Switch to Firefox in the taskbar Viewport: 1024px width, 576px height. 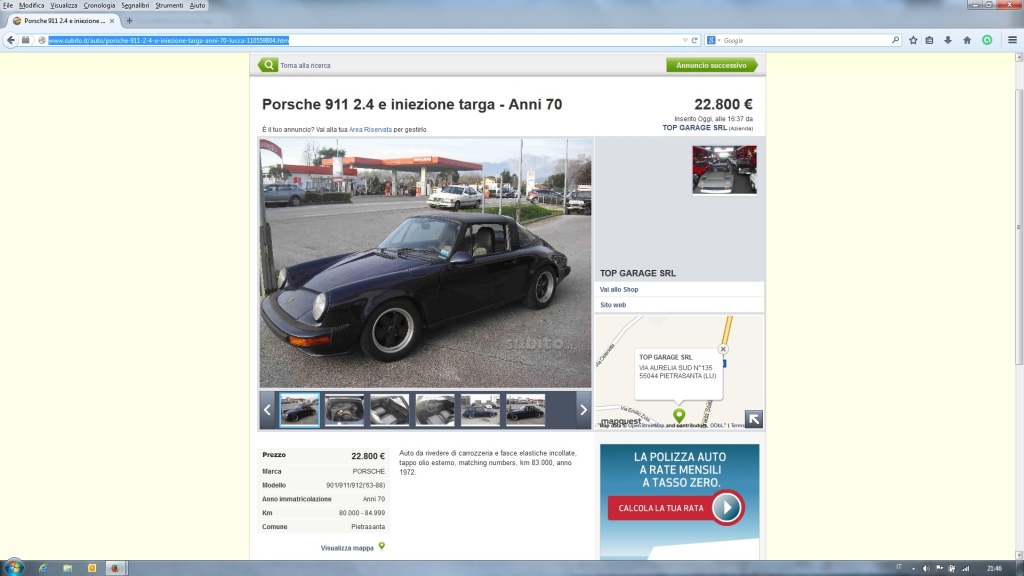tap(115, 568)
